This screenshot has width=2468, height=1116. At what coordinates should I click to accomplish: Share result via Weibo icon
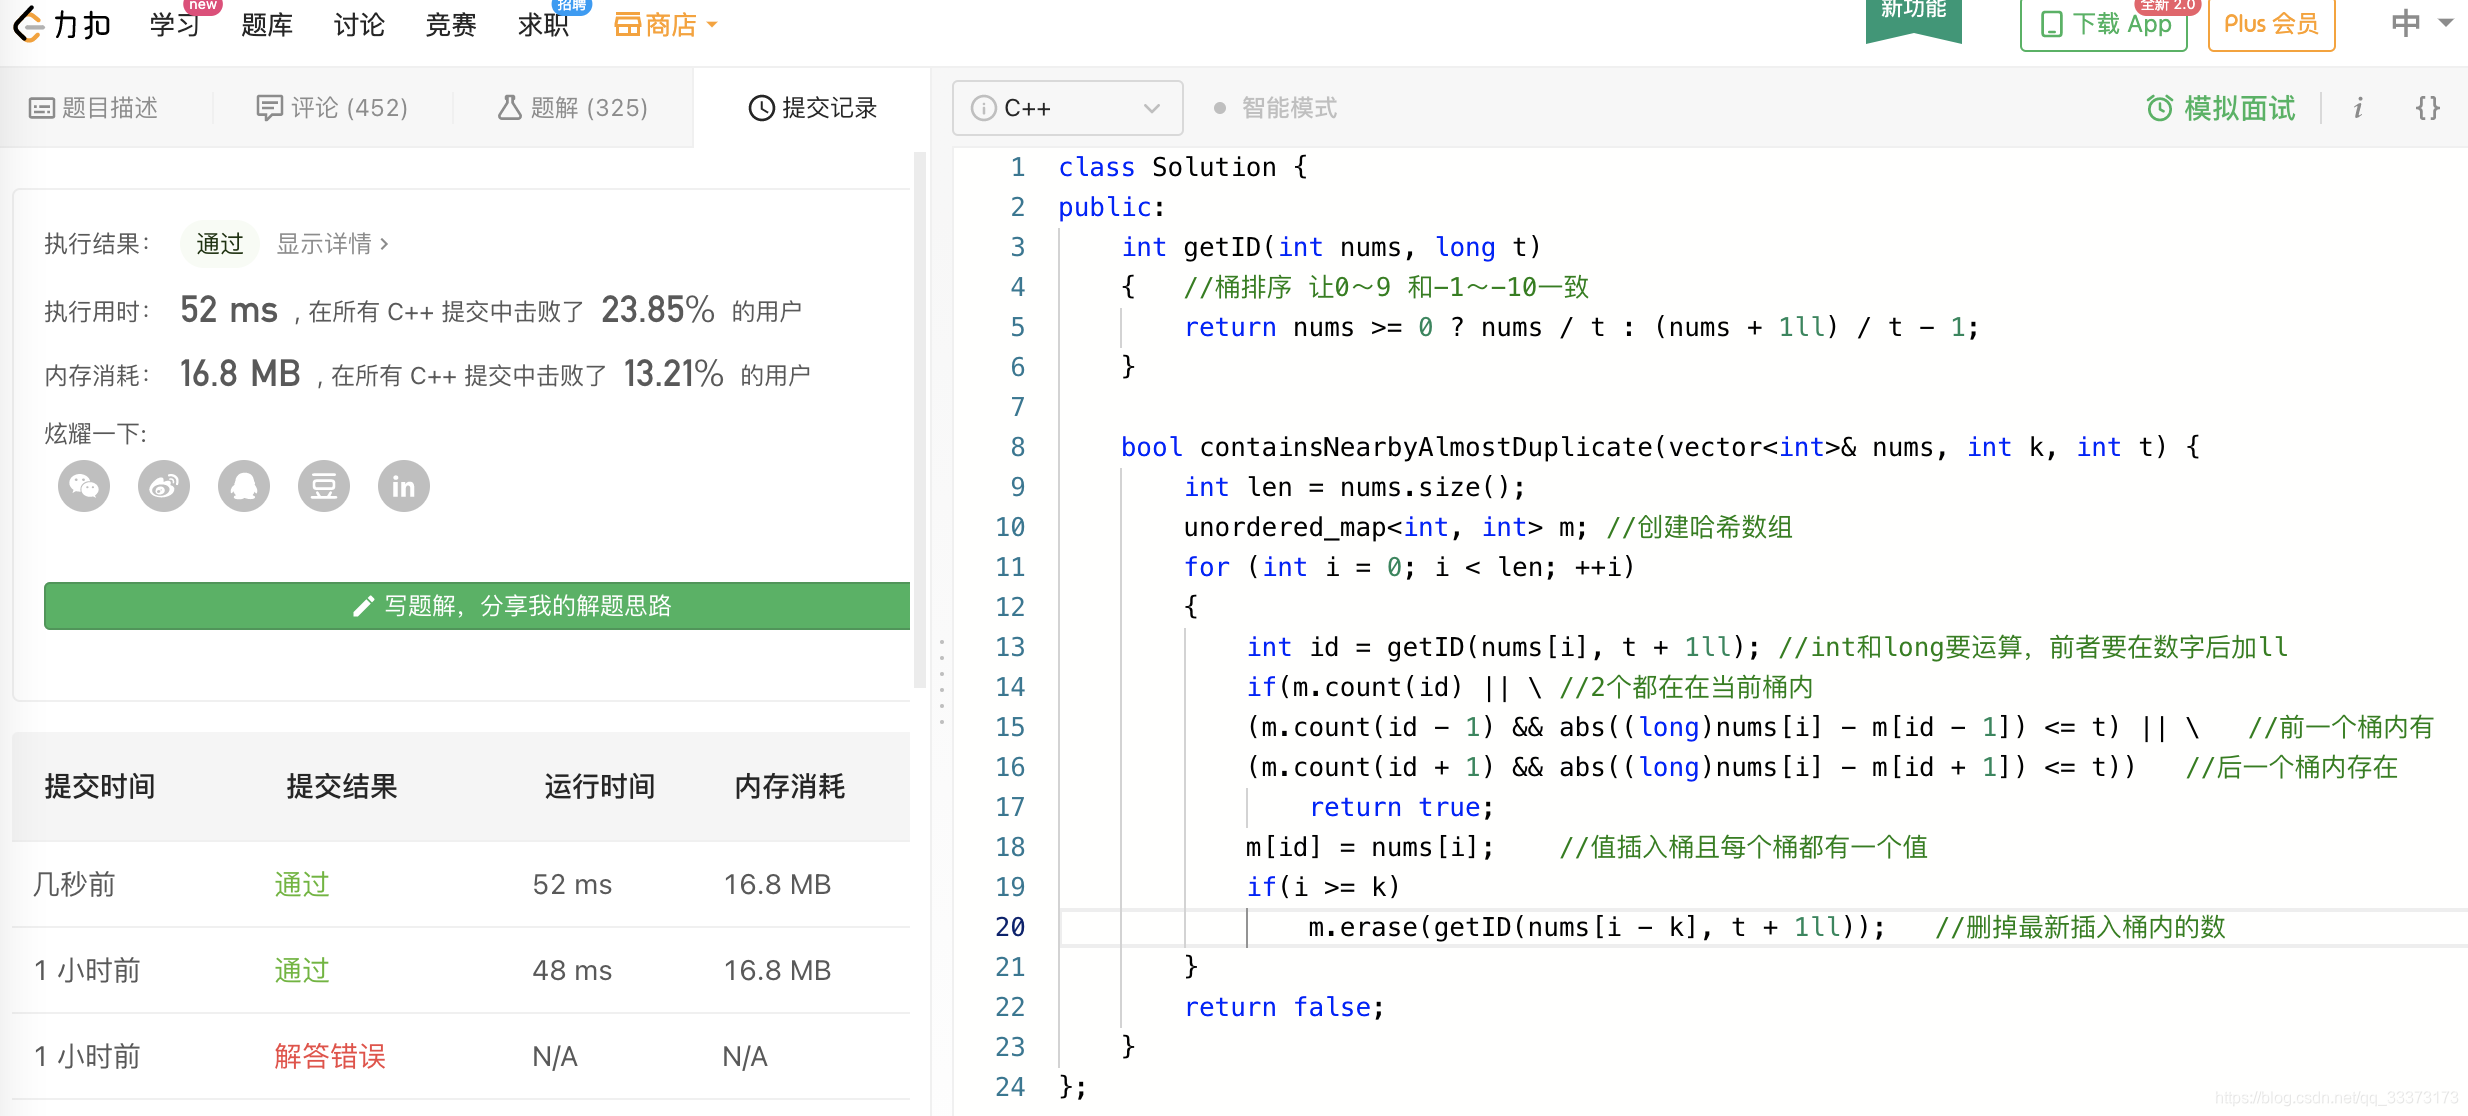[164, 487]
